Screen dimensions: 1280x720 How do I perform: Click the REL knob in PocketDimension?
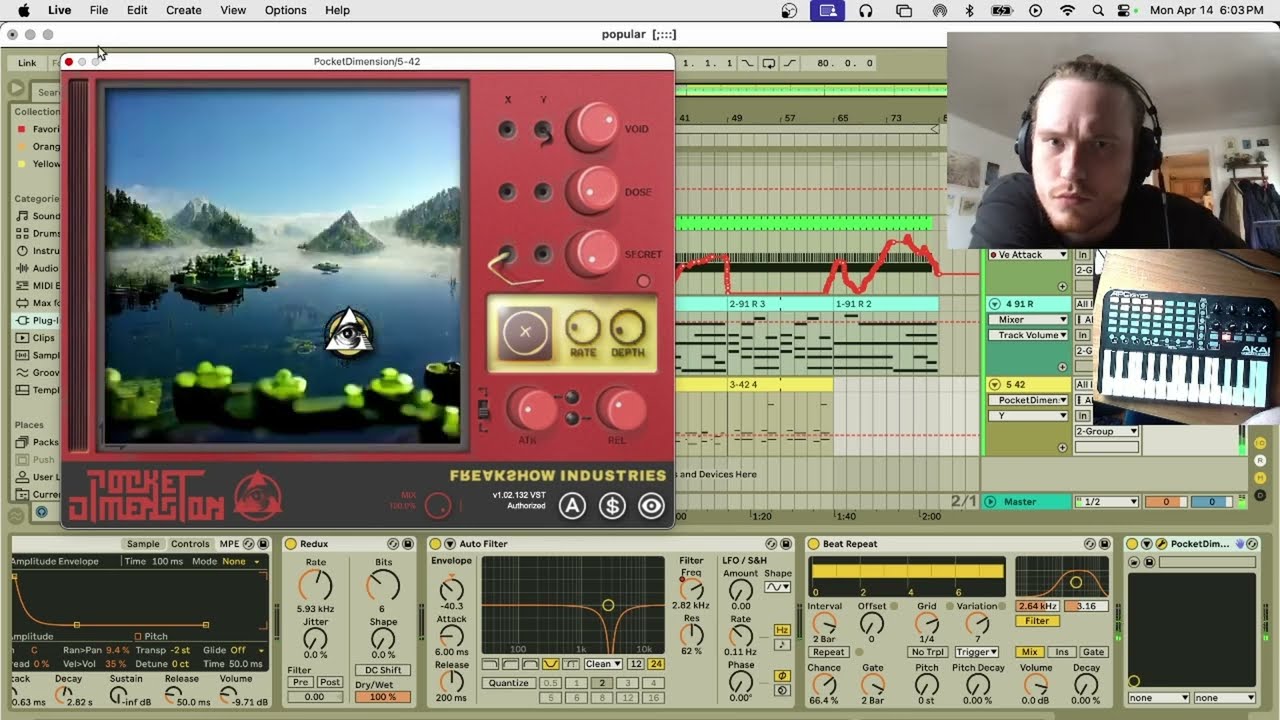pos(621,409)
